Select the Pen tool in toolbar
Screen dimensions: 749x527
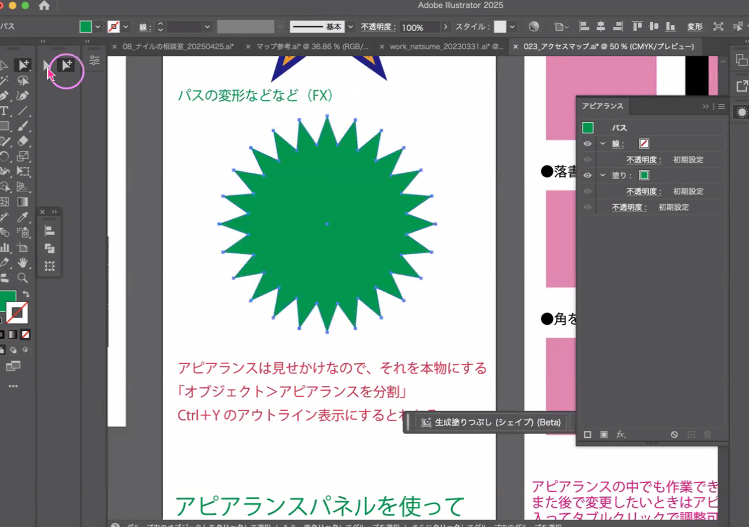tap(5, 95)
